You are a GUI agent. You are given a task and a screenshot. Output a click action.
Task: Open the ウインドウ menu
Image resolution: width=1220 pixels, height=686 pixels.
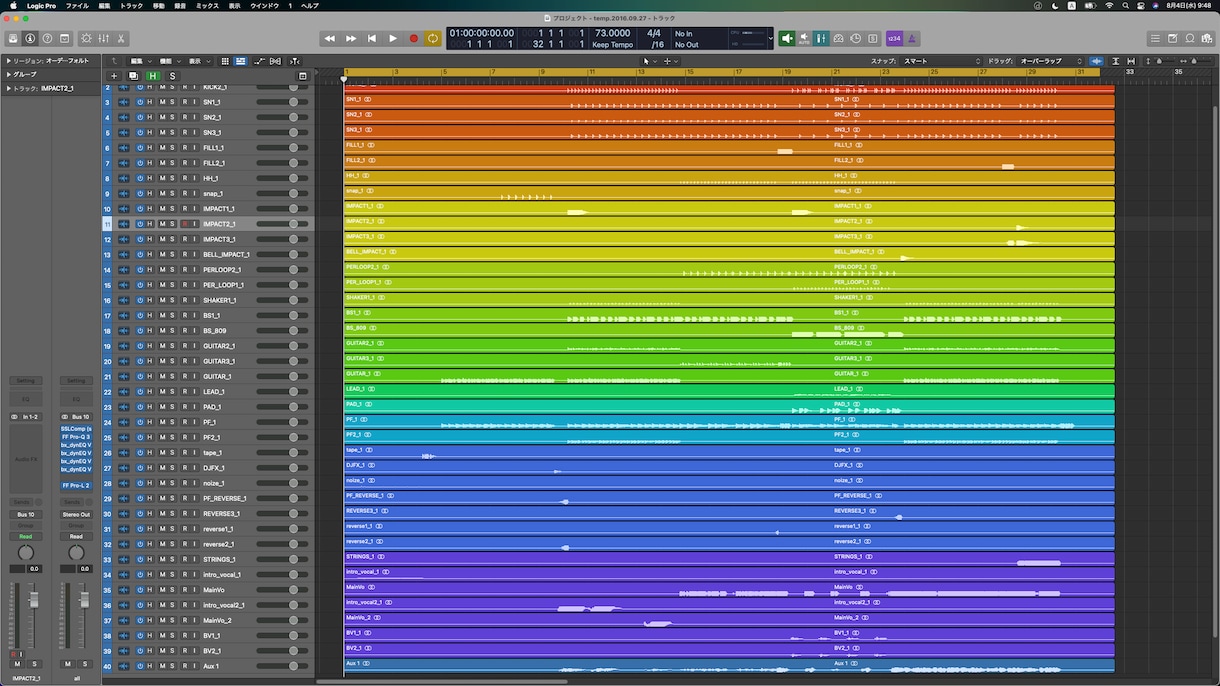265,6
